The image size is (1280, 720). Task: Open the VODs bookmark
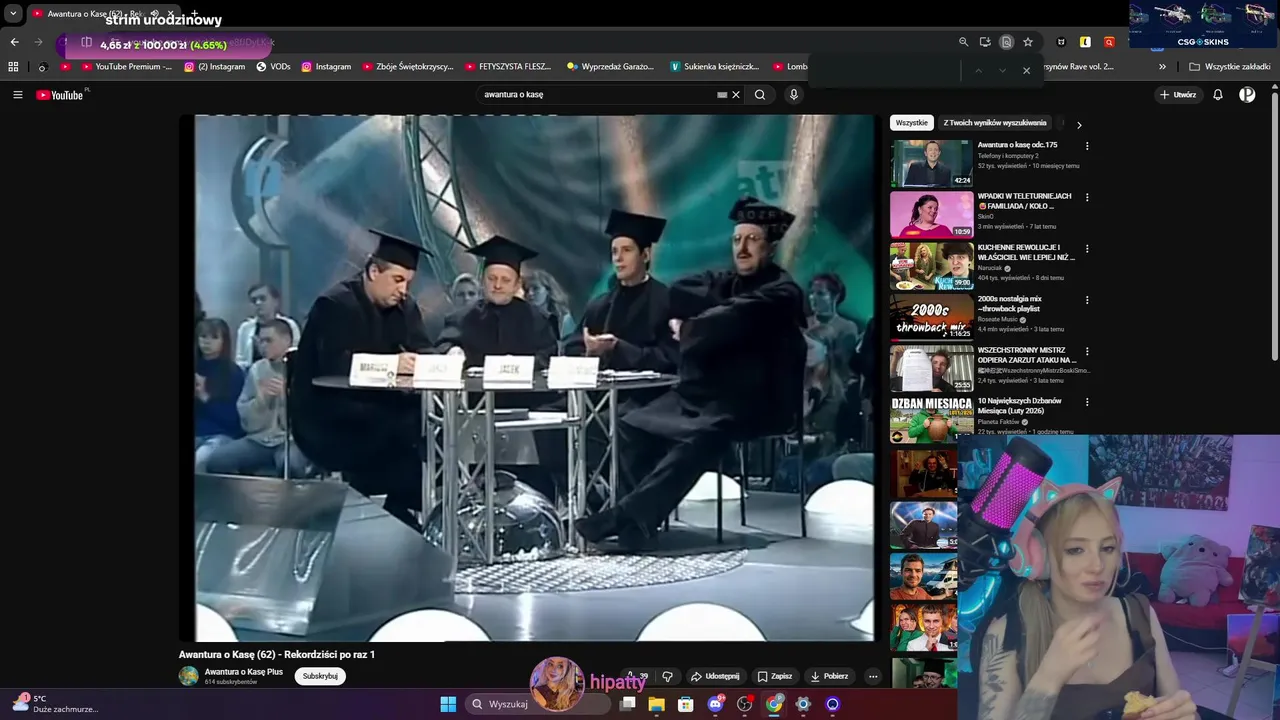274,67
